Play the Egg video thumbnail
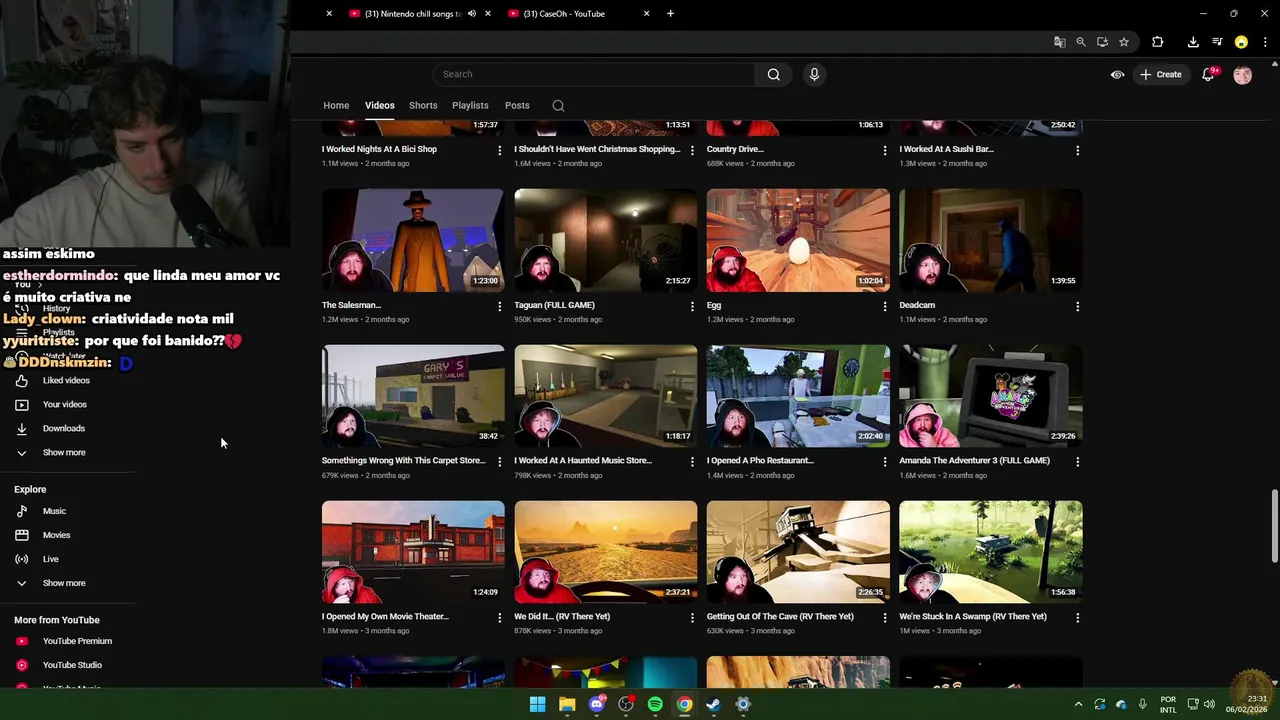The width and height of the screenshot is (1280, 720). 798,241
